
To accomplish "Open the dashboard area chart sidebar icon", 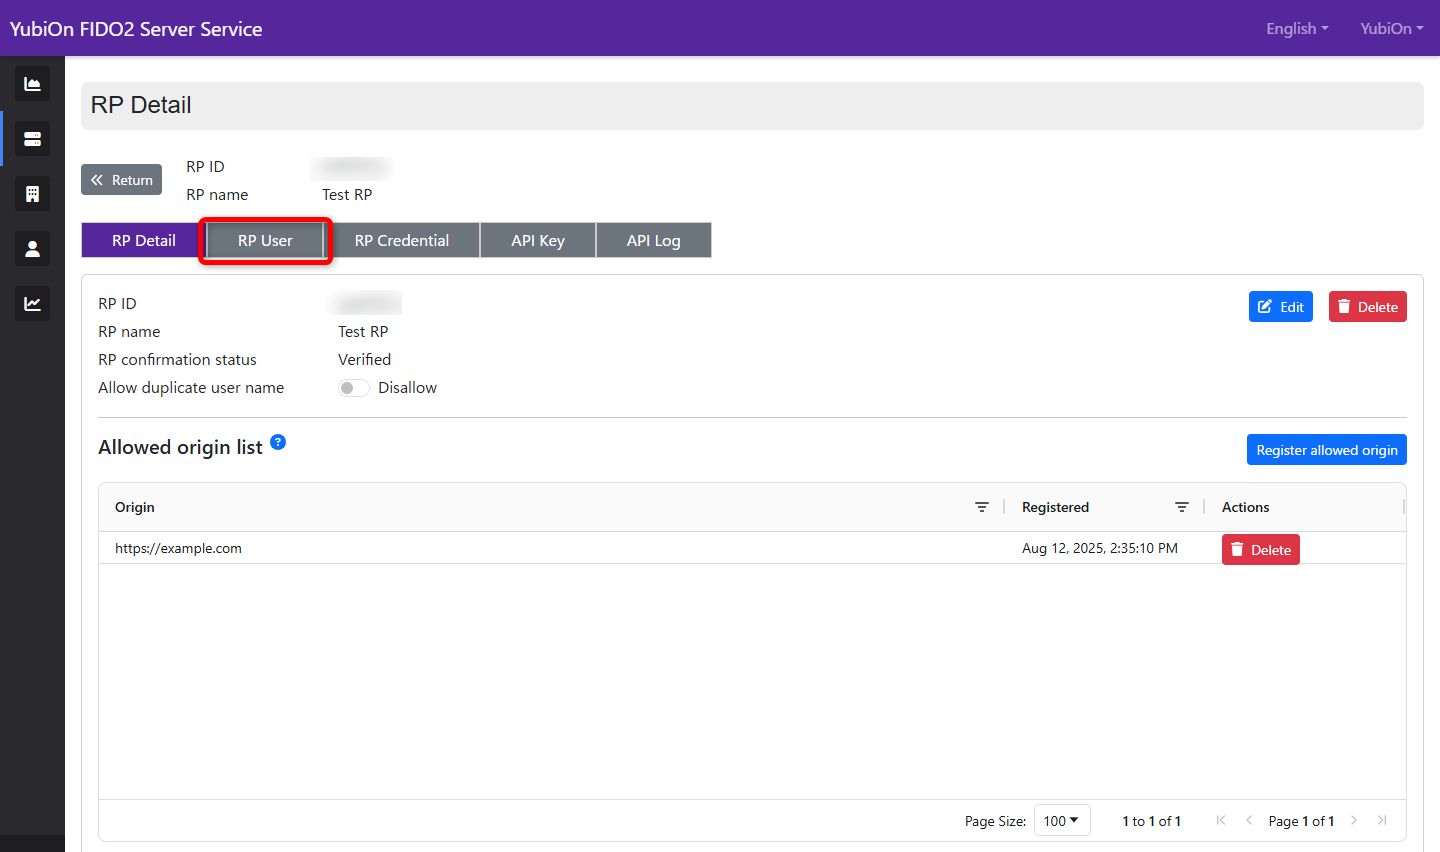I will (32, 84).
